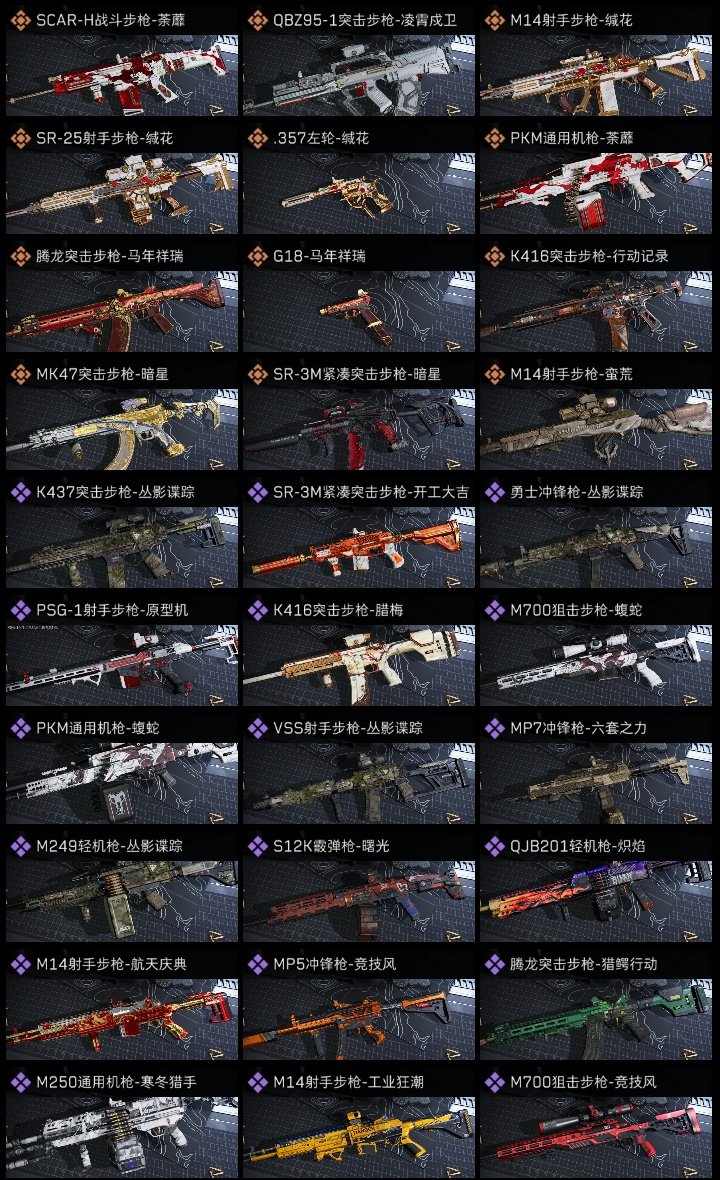Select the M14射手步枪-绒花 weapon thumbnail
The width and height of the screenshot is (720, 1180).
596,75
